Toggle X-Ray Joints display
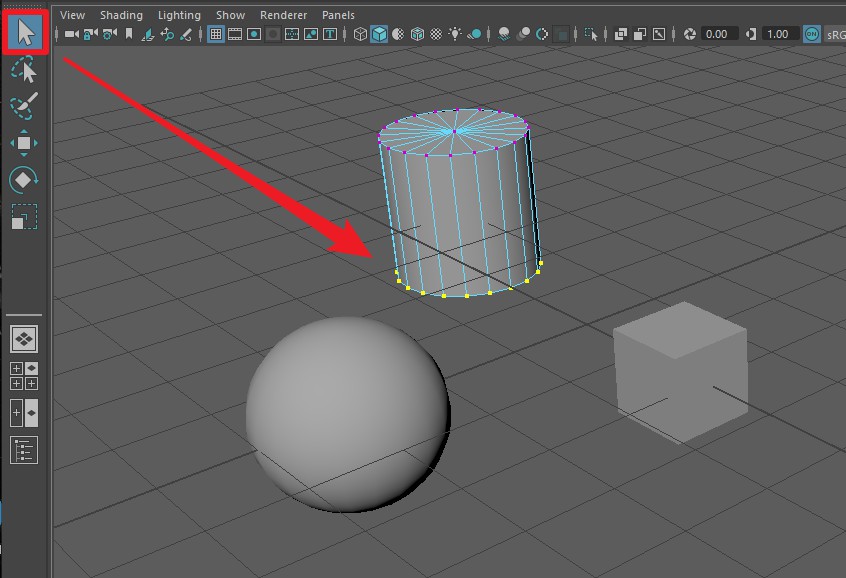Viewport: 846px width, 578px height. [659, 35]
